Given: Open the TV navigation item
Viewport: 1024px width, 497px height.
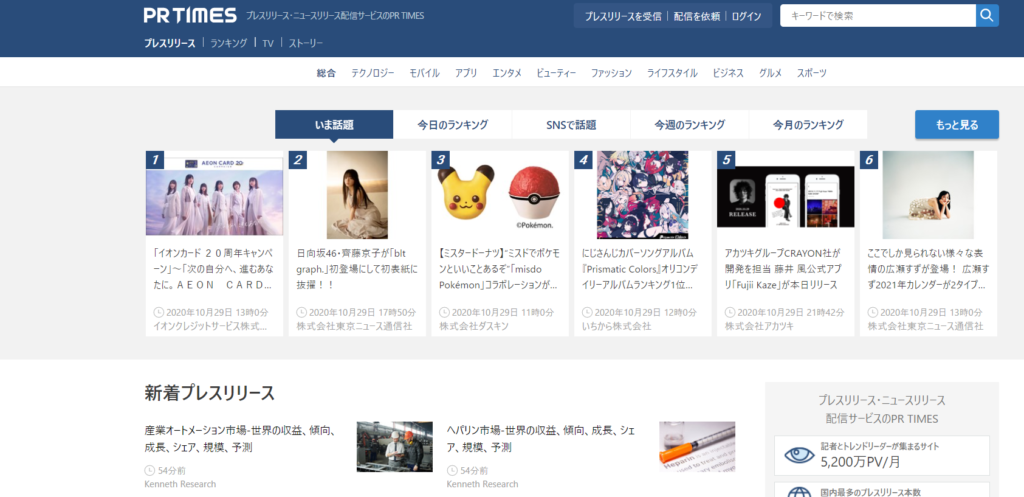Looking at the screenshot, I should (268, 43).
